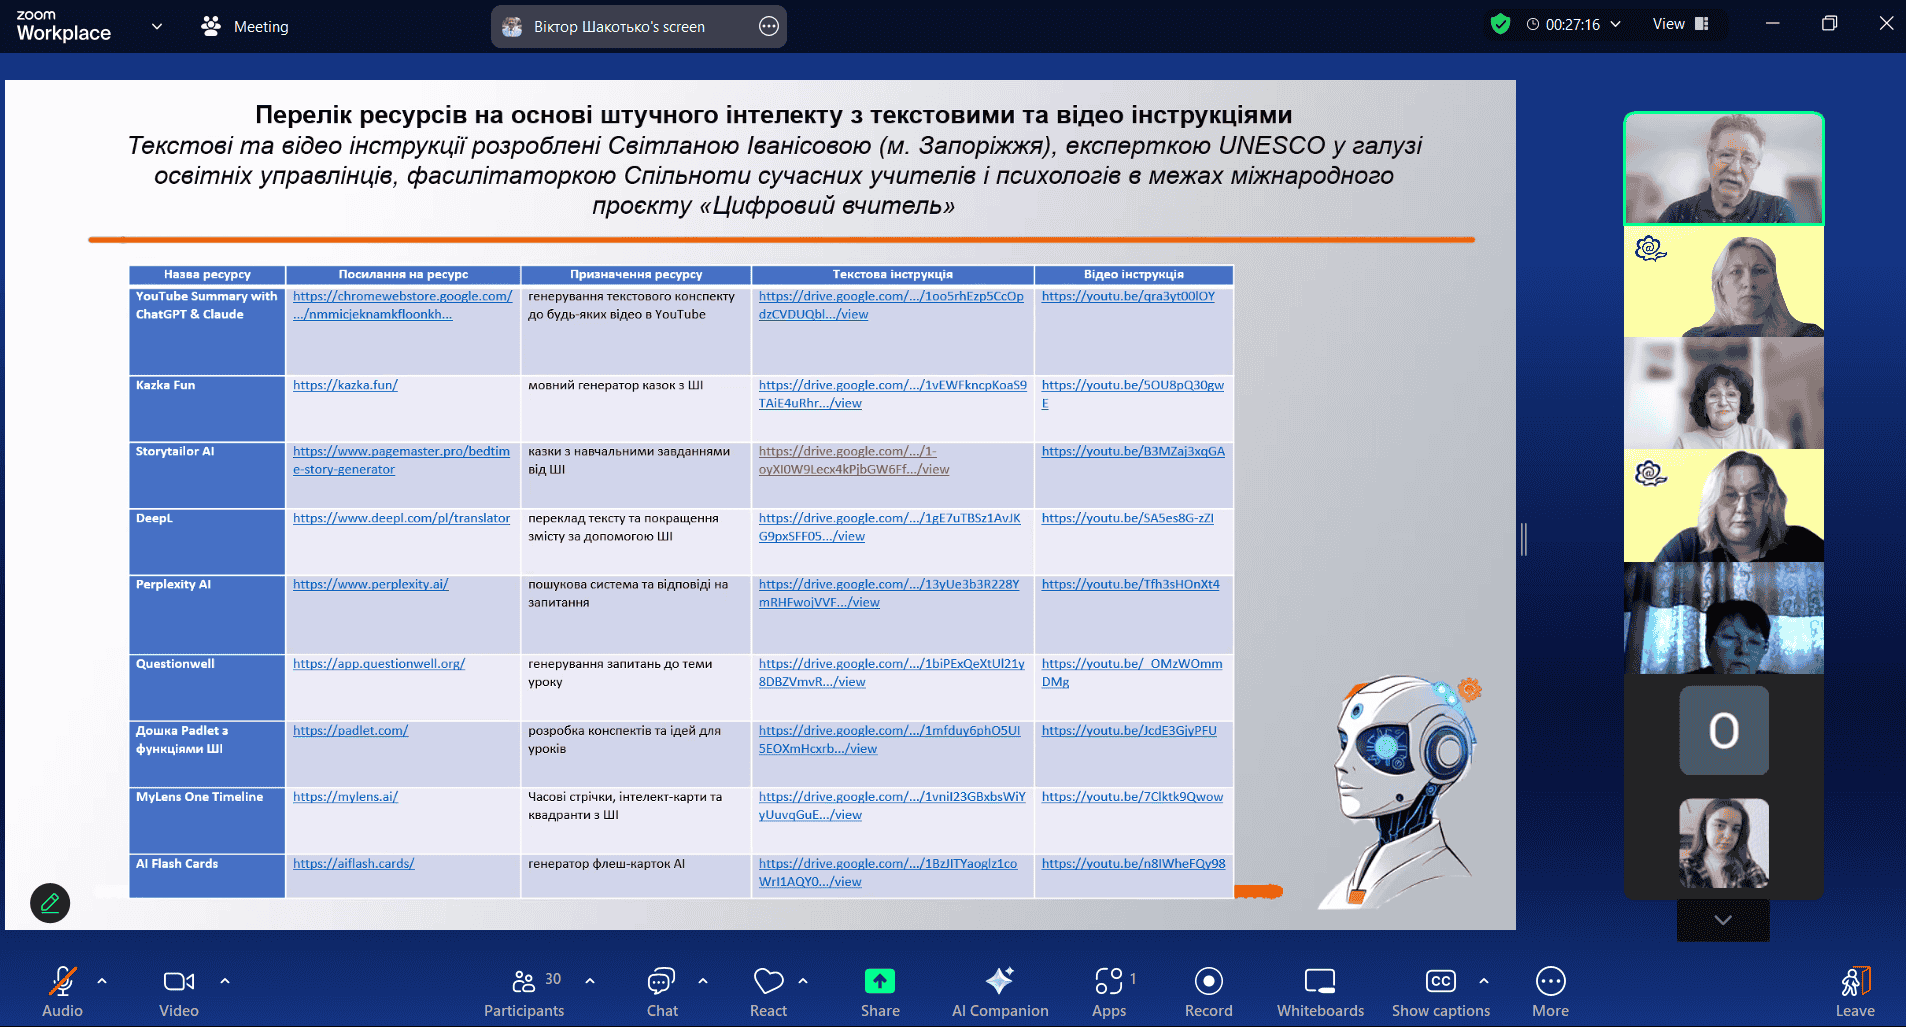Click the 'Perplexity AI' resource name cell
This screenshot has width=1906, height=1027.
pos(207,614)
